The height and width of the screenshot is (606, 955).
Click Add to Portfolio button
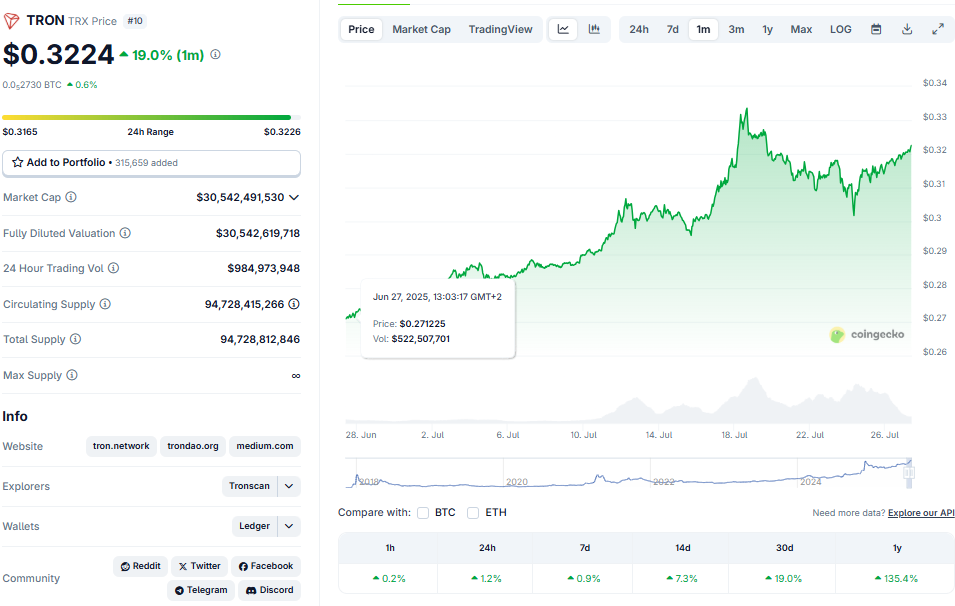click(151, 163)
